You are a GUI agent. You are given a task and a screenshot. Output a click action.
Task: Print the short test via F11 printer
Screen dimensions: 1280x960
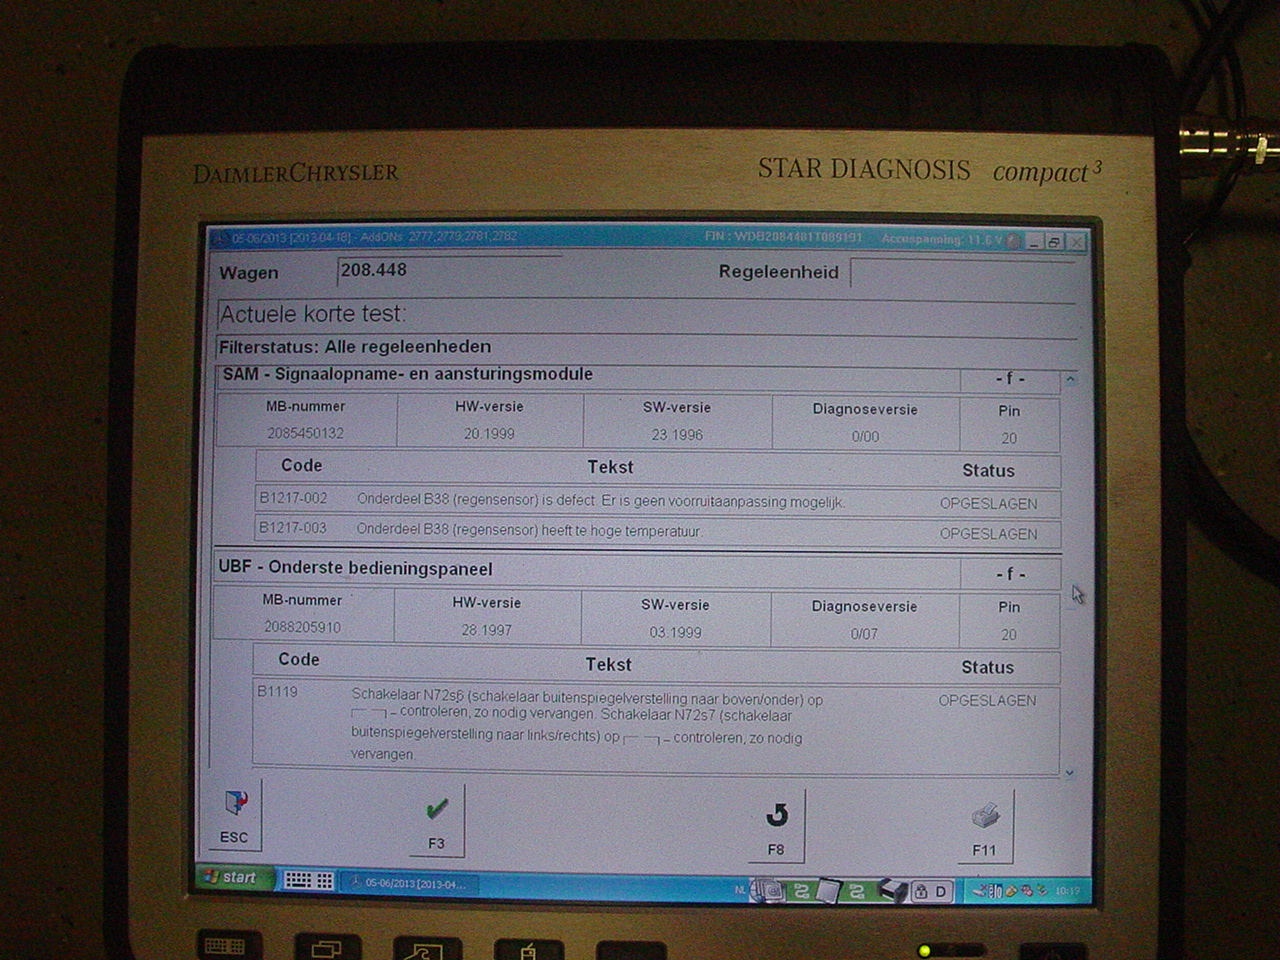(985, 816)
